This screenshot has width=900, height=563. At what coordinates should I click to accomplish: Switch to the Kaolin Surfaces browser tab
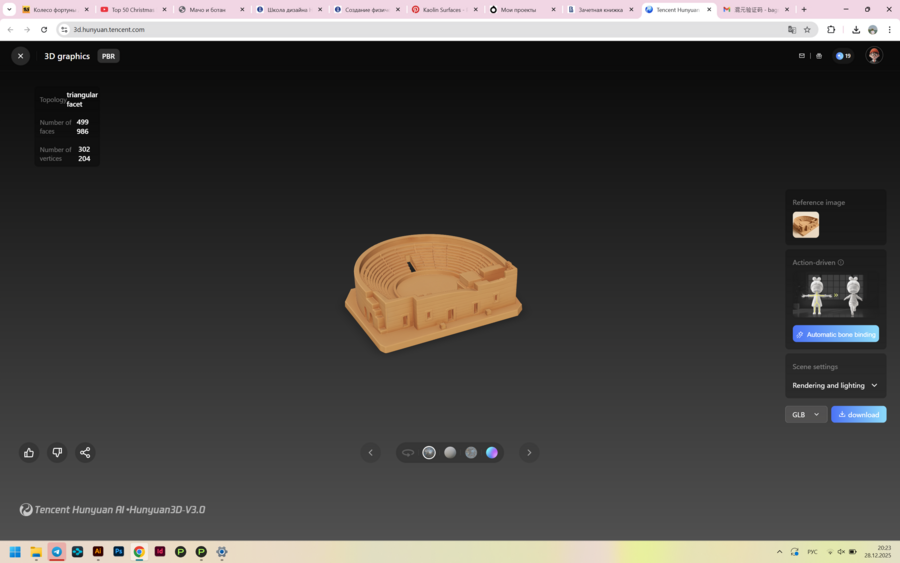point(440,10)
